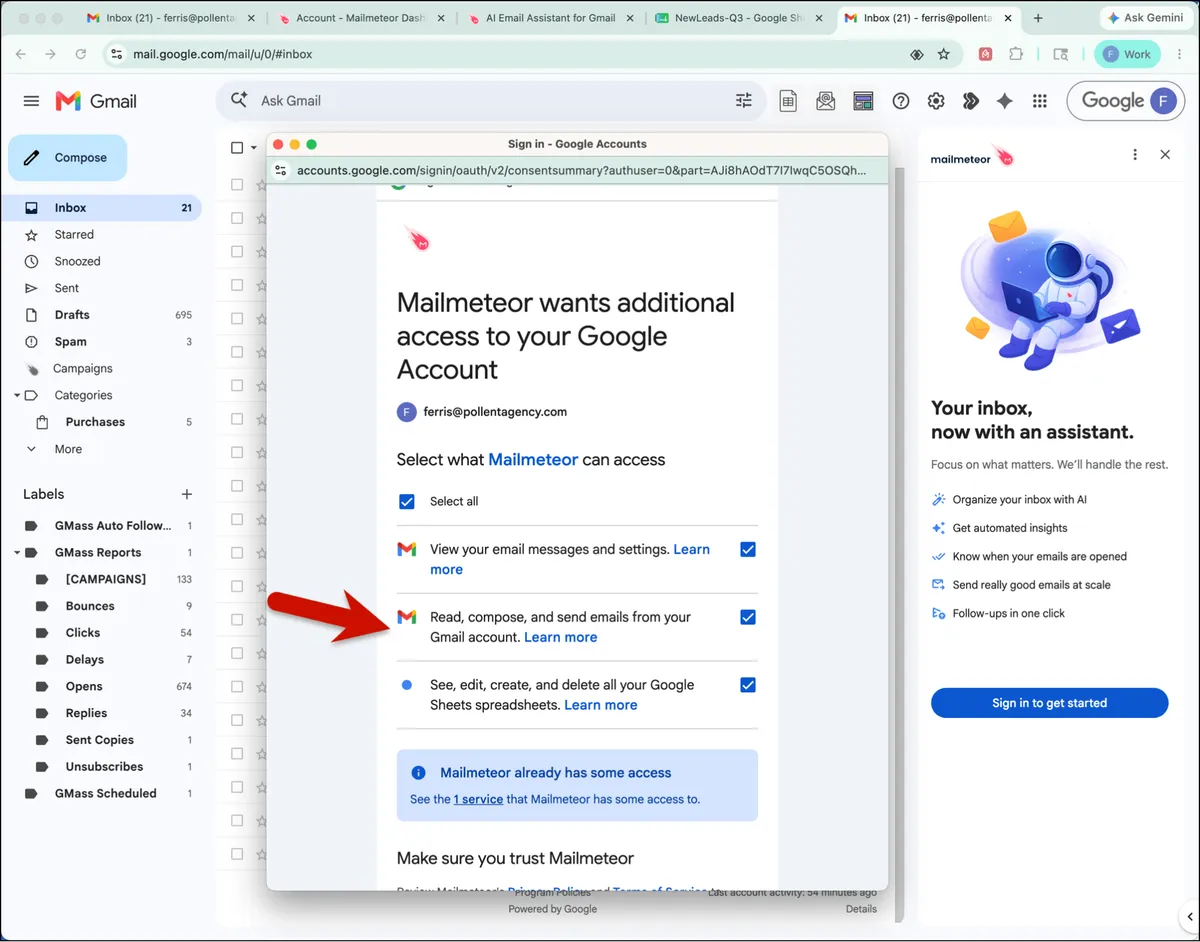Screen dimensions: 1200x942
Task: Open Gmail settings gear icon
Action: (x=936, y=101)
